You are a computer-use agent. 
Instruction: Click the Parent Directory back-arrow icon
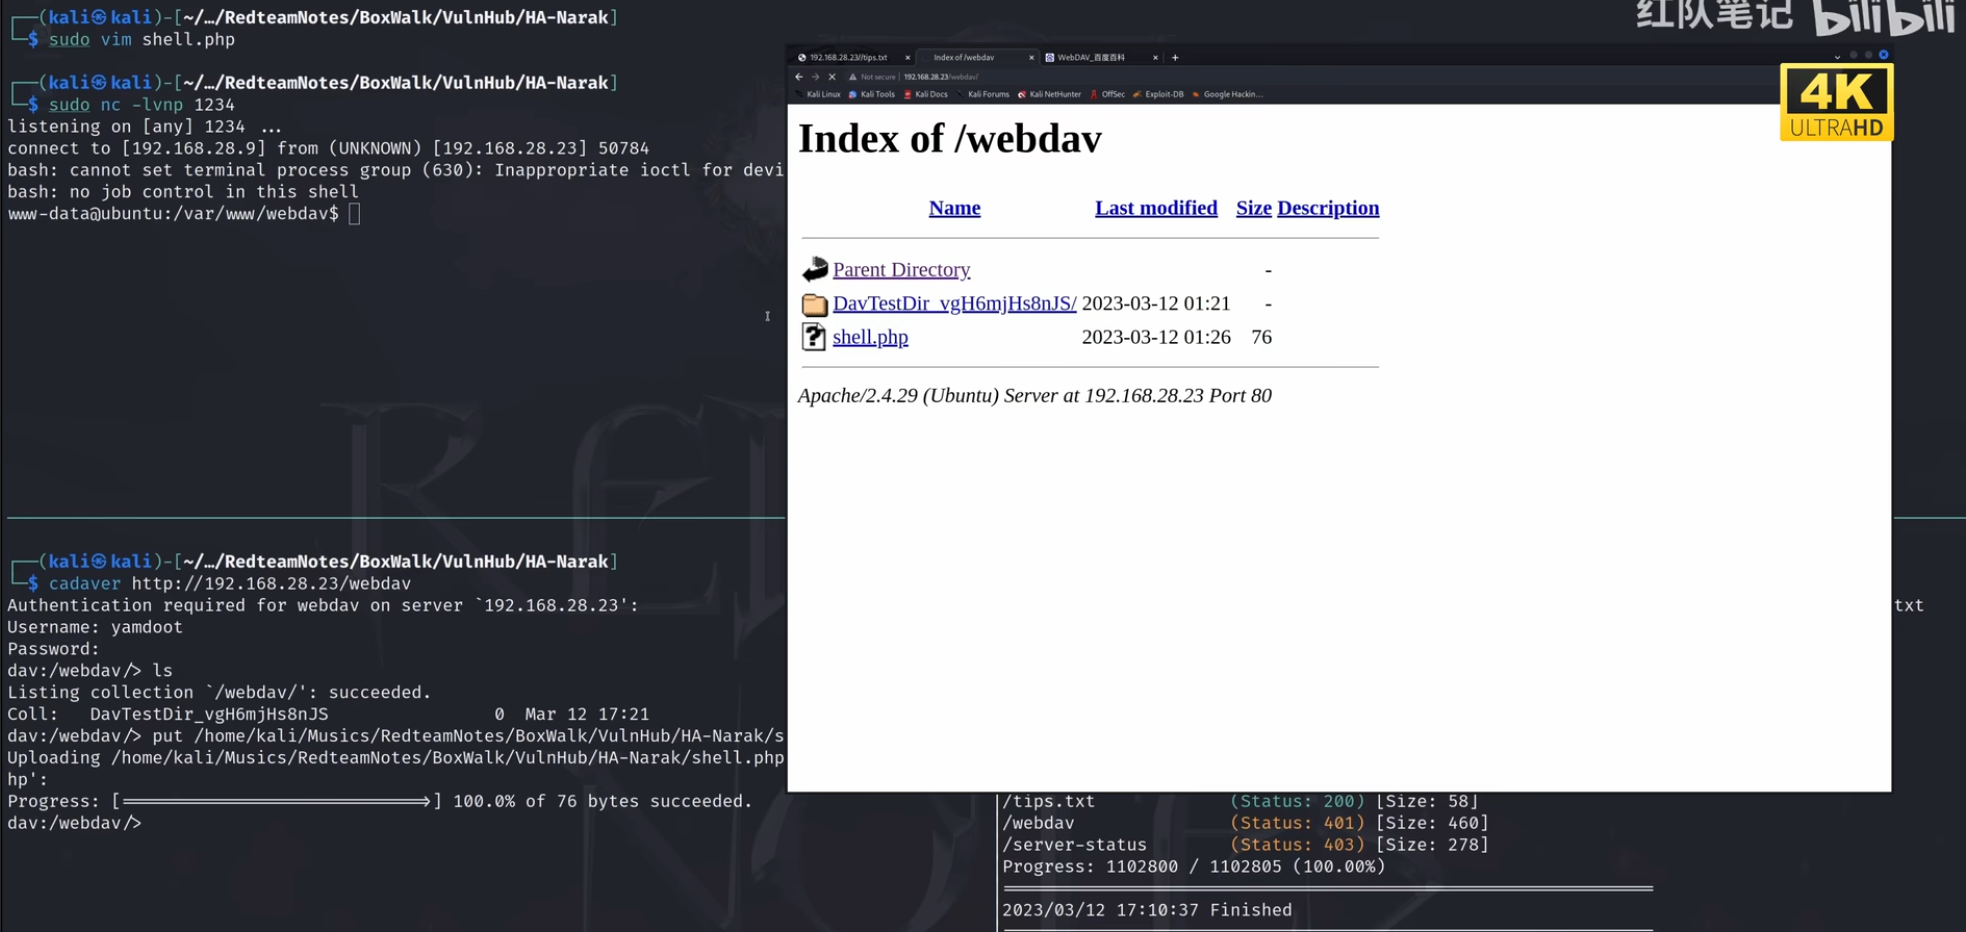click(x=815, y=269)
